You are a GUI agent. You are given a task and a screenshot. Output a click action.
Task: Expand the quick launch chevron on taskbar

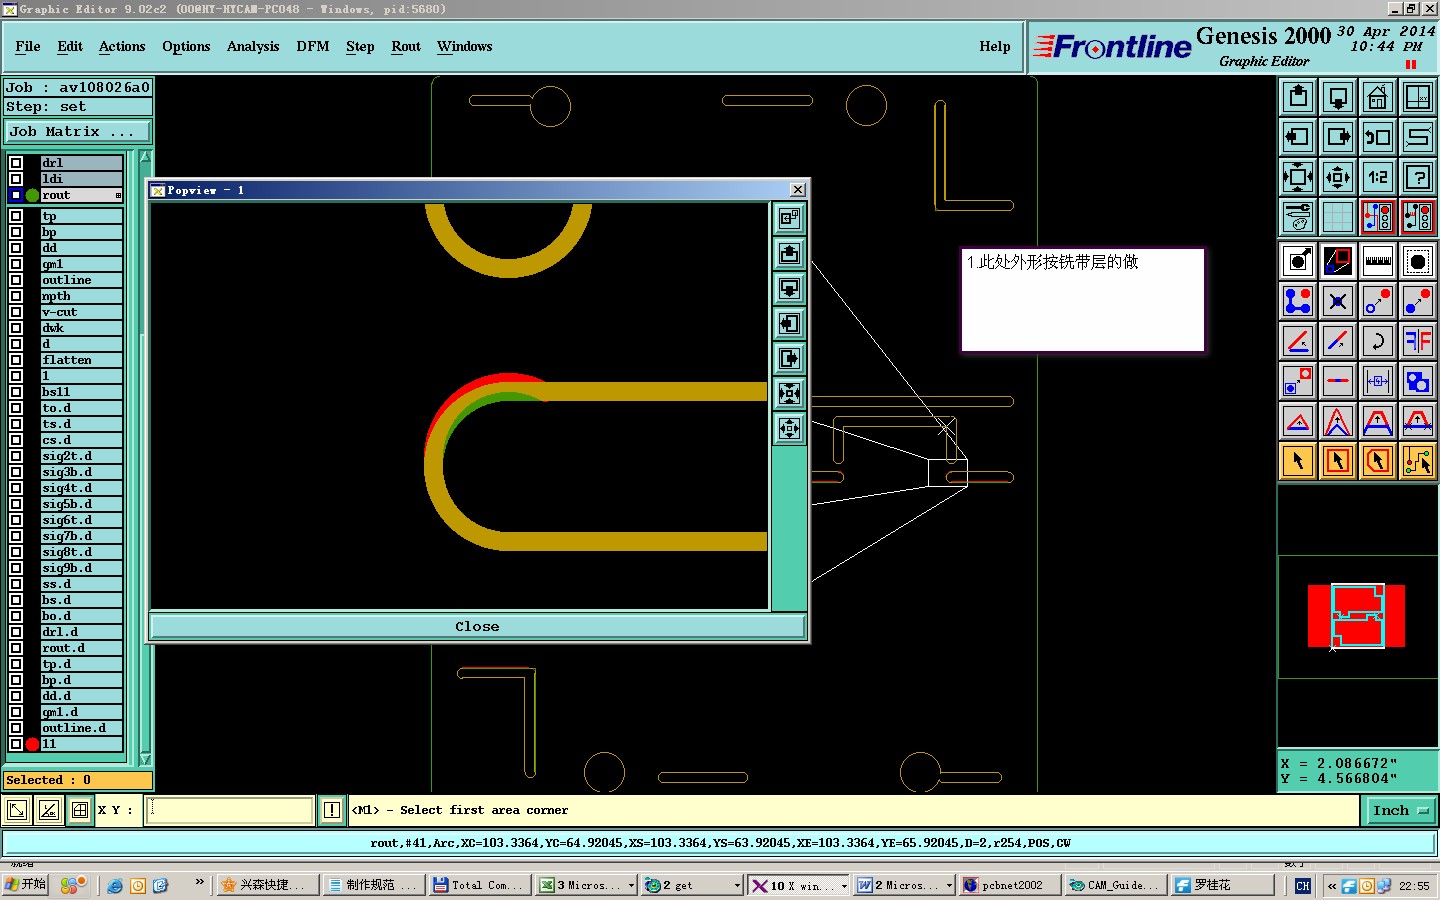[199, 882]
